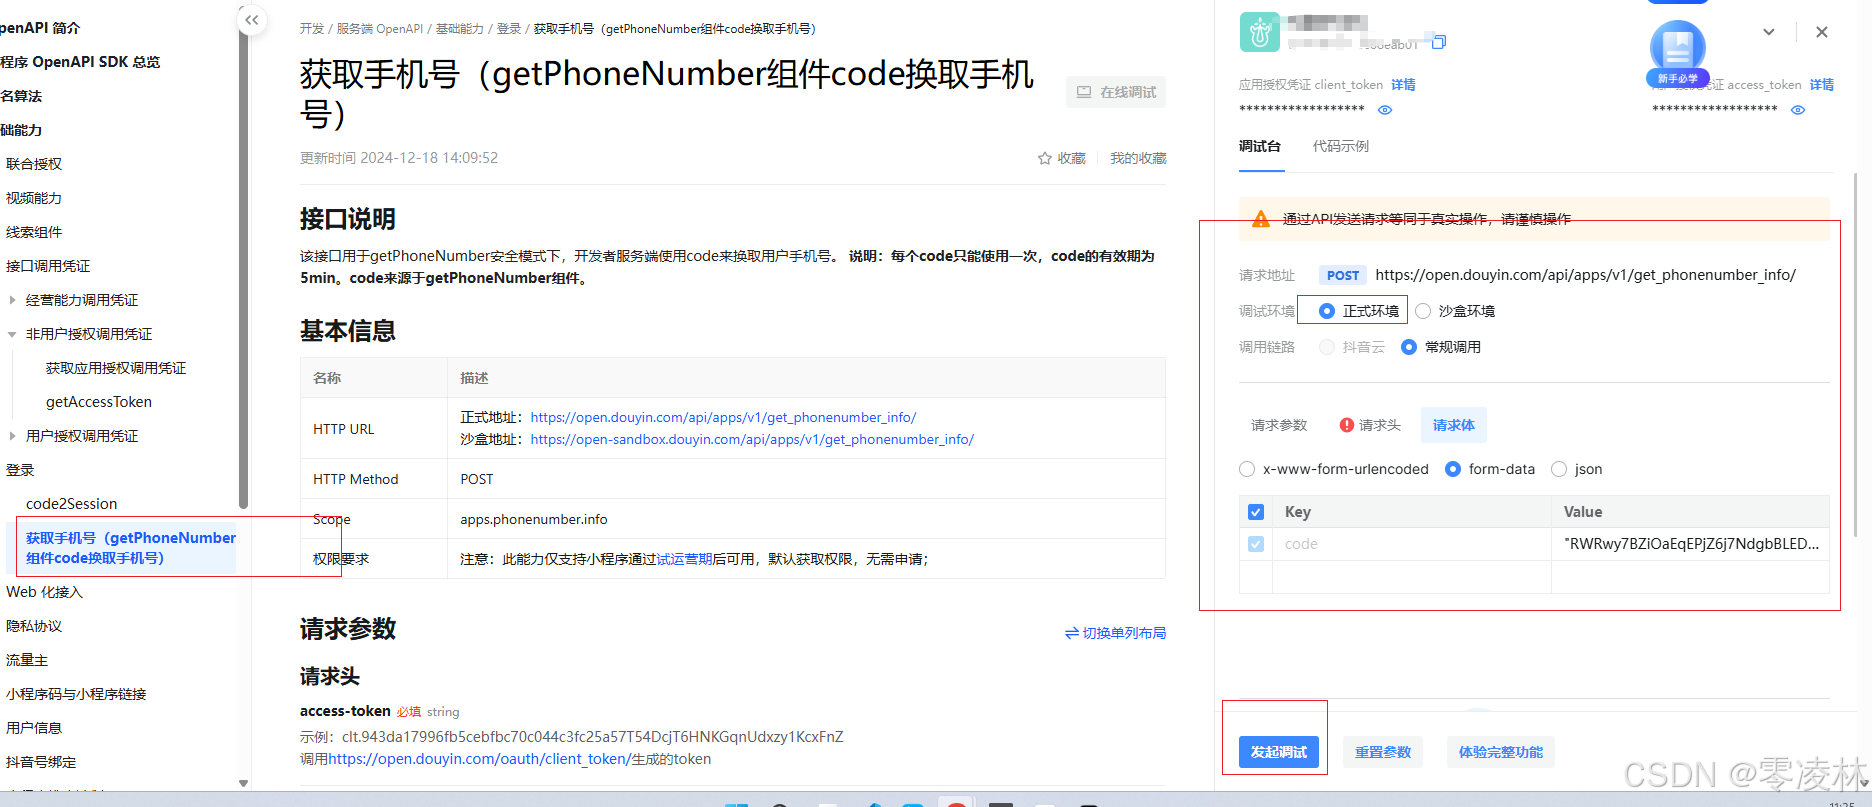
Task: Click 切换单列布局 layout switch
Action: (x=1116, y=633)
